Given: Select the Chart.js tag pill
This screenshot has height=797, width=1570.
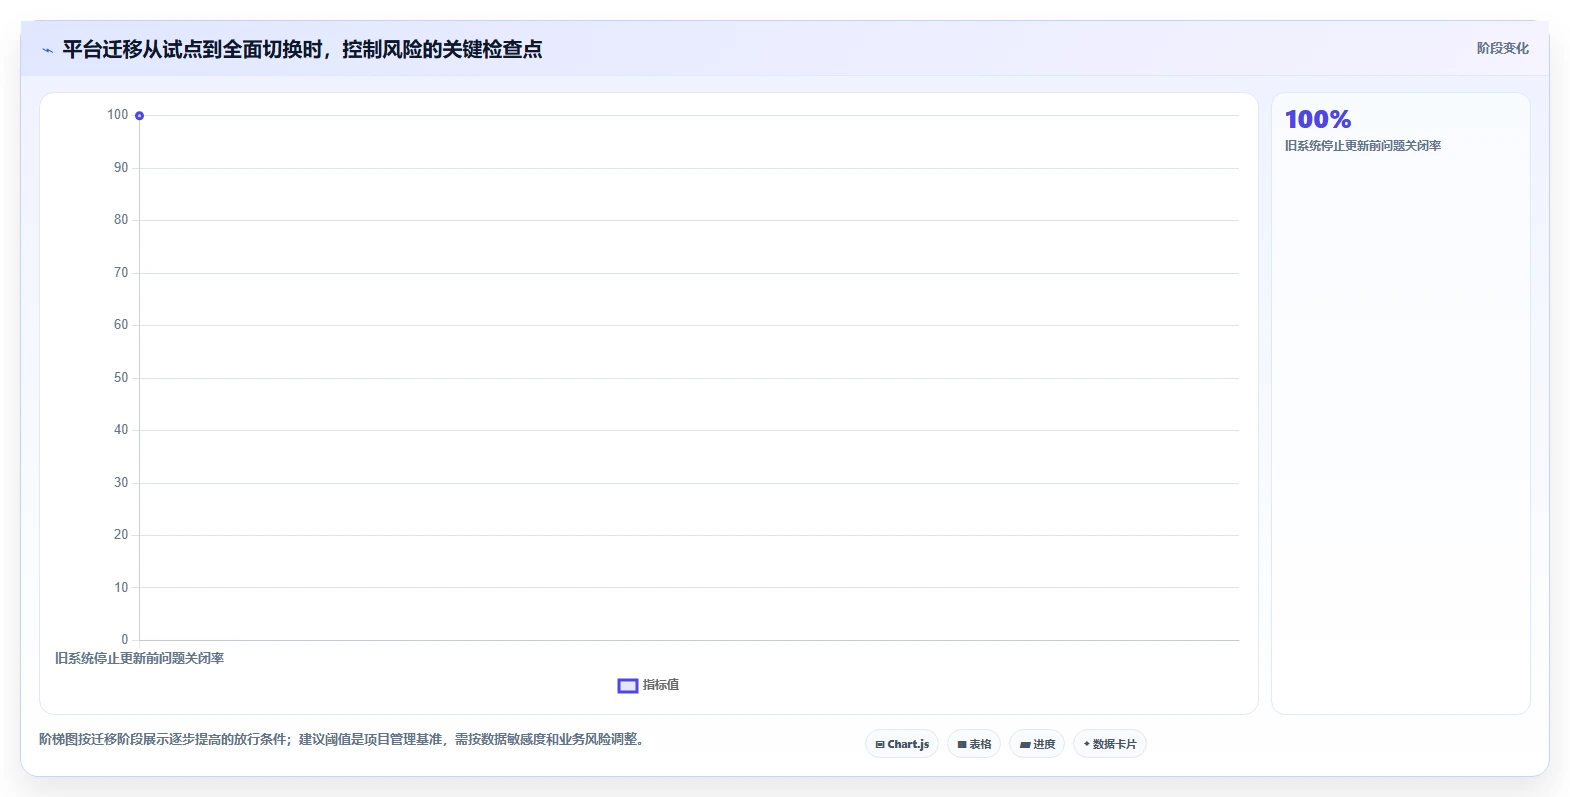Looking at the screenshot, I should [x=902, y=744].
